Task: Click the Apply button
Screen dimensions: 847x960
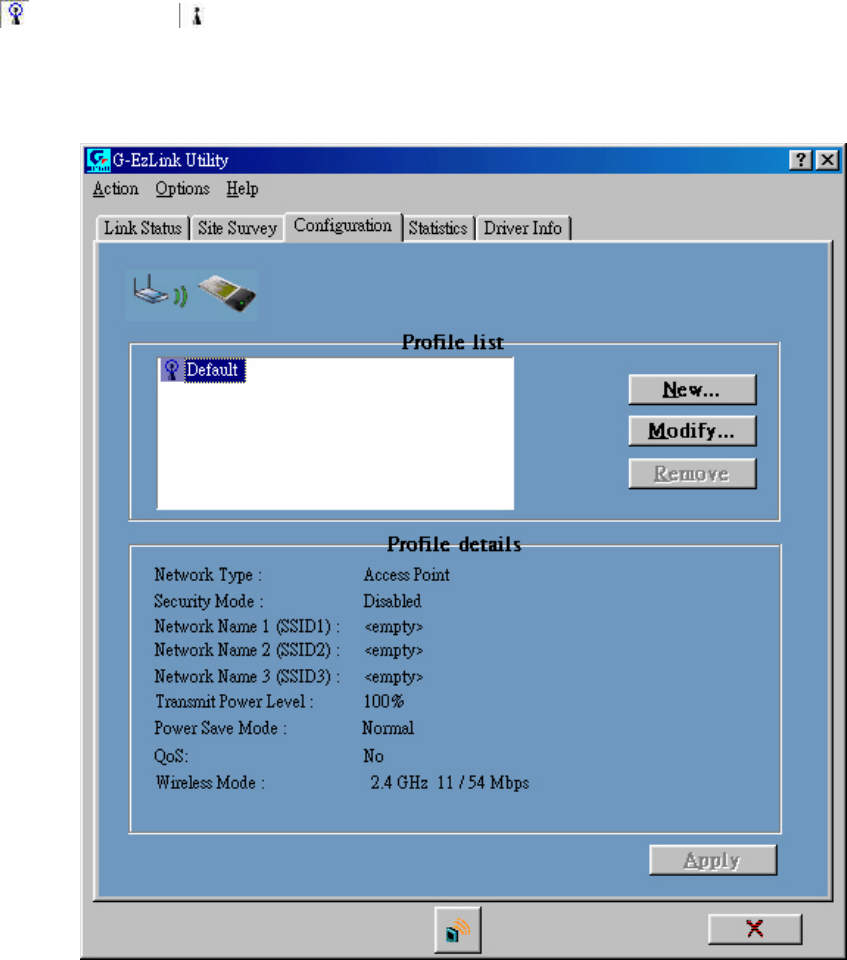Action: (x=713, y=860)
